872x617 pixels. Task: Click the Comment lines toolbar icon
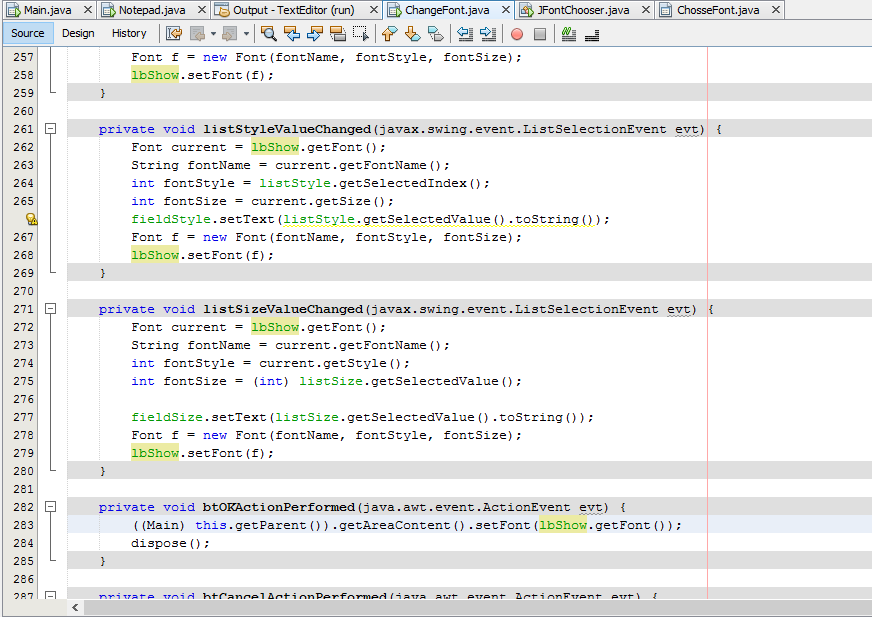click(x=569, y=33)
